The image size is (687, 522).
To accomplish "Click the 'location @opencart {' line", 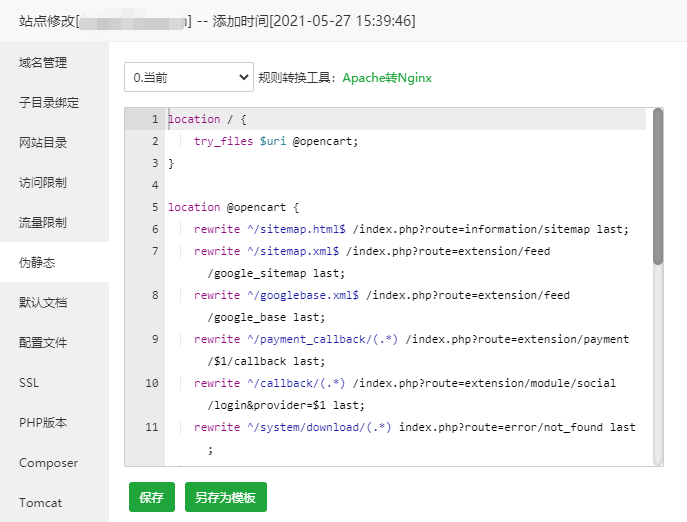I will [x=234, y=207].
